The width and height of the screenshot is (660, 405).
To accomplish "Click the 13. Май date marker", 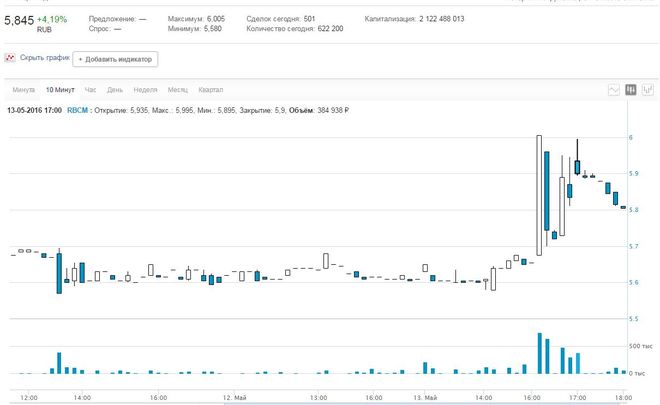I will 426,397.
